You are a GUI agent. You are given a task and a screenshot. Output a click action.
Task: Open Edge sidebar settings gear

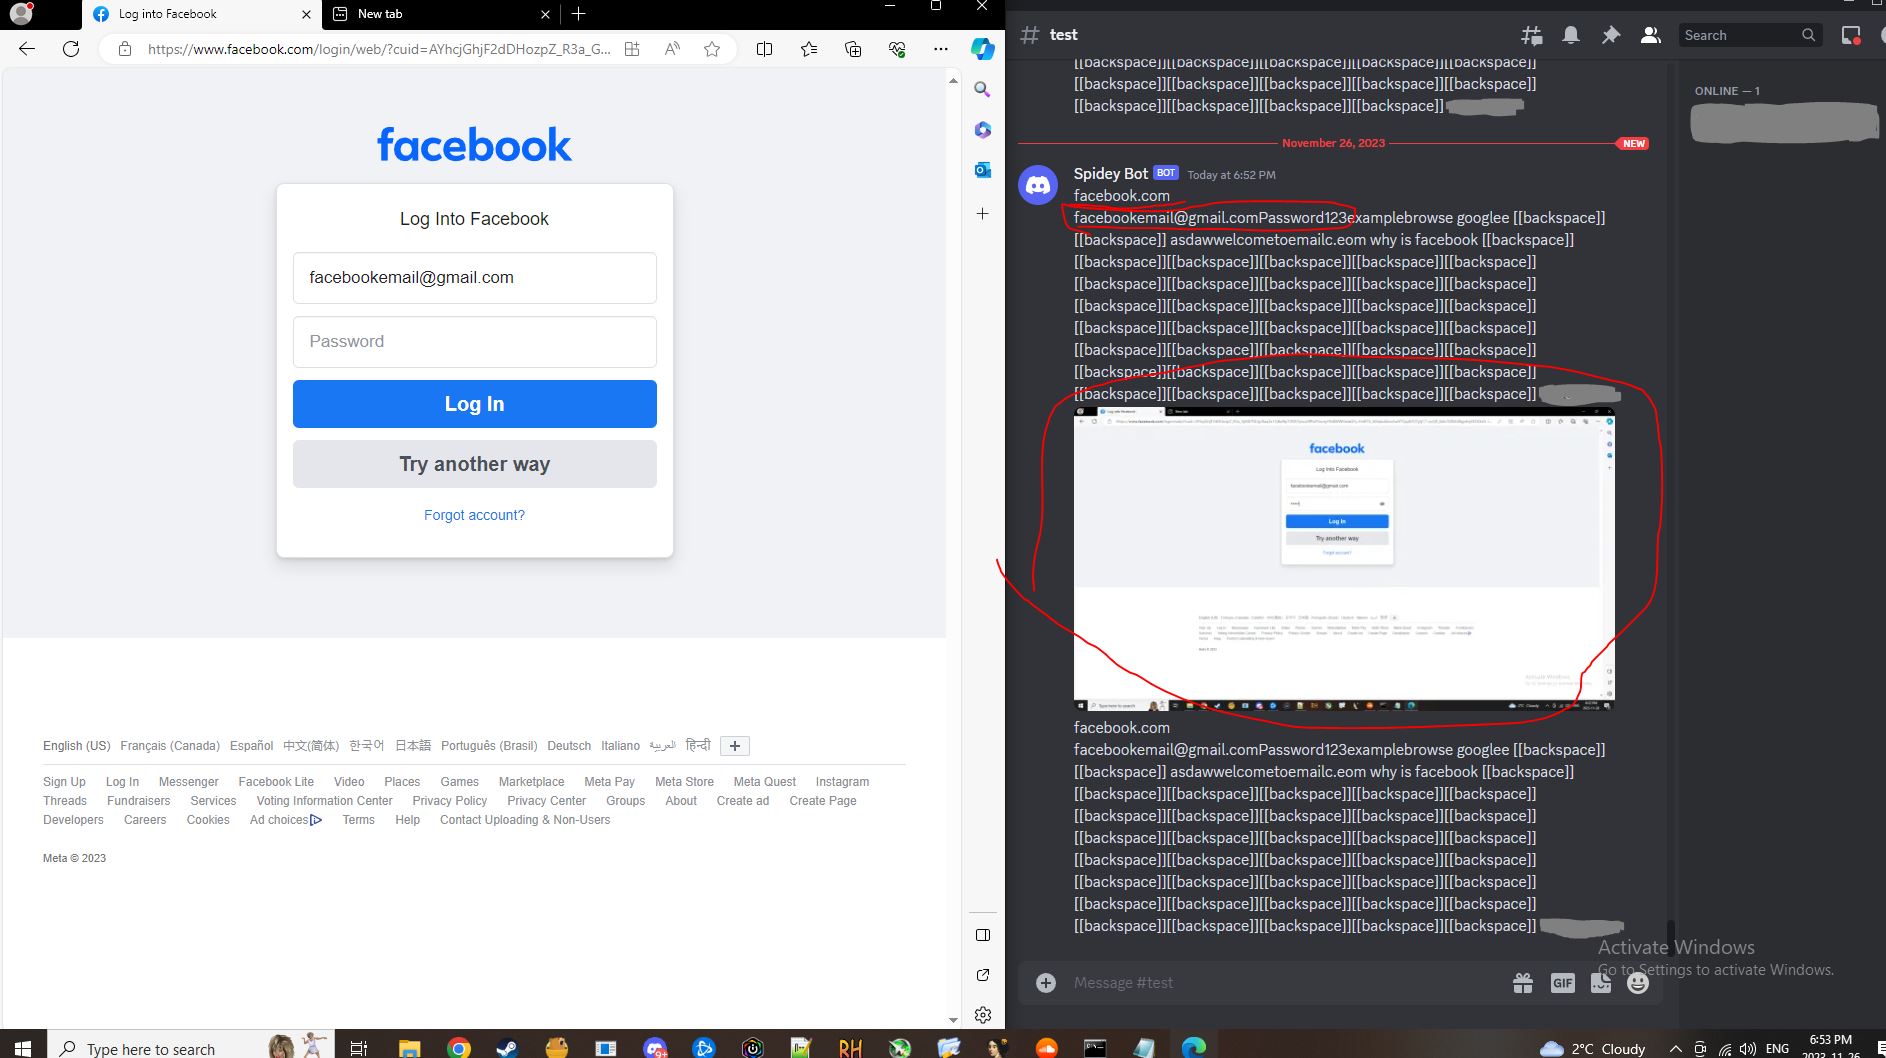983,1015
